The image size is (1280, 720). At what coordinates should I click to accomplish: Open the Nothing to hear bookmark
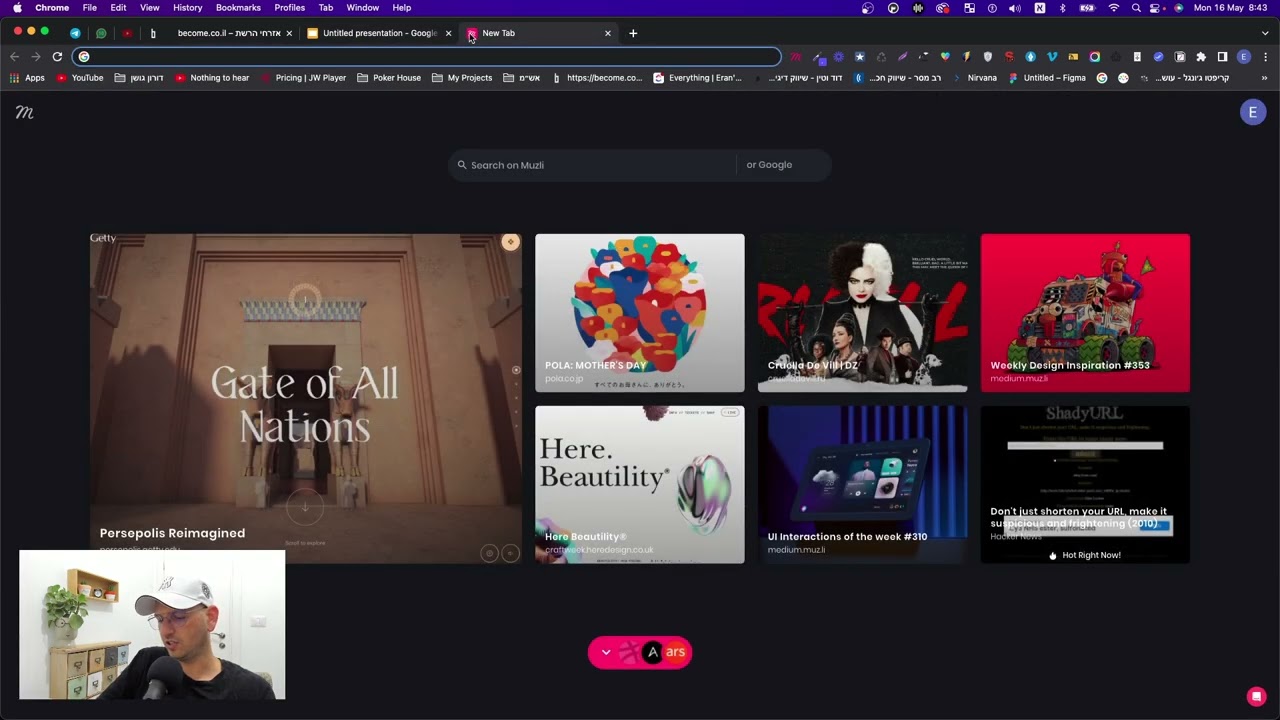click(212, 78)
